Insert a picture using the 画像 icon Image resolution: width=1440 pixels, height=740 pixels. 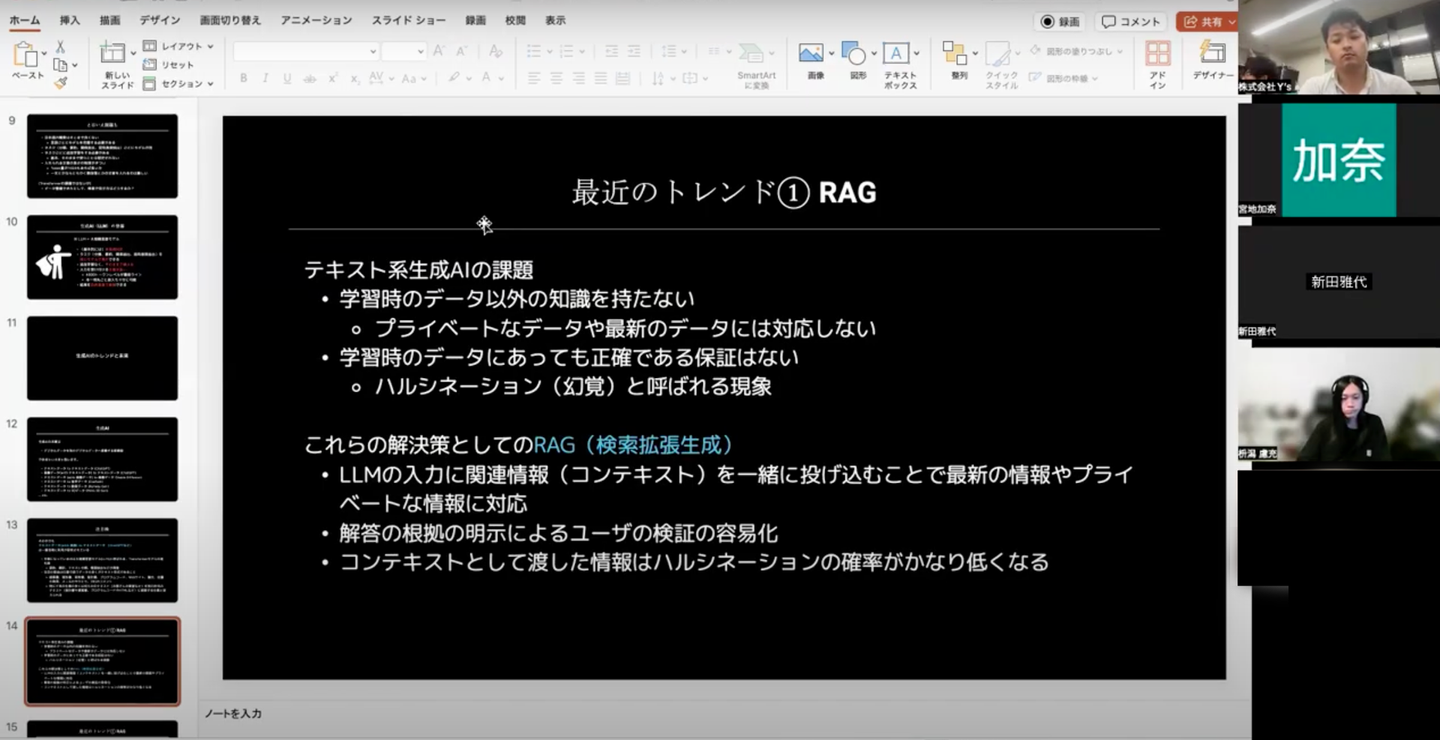click(815, 60)
